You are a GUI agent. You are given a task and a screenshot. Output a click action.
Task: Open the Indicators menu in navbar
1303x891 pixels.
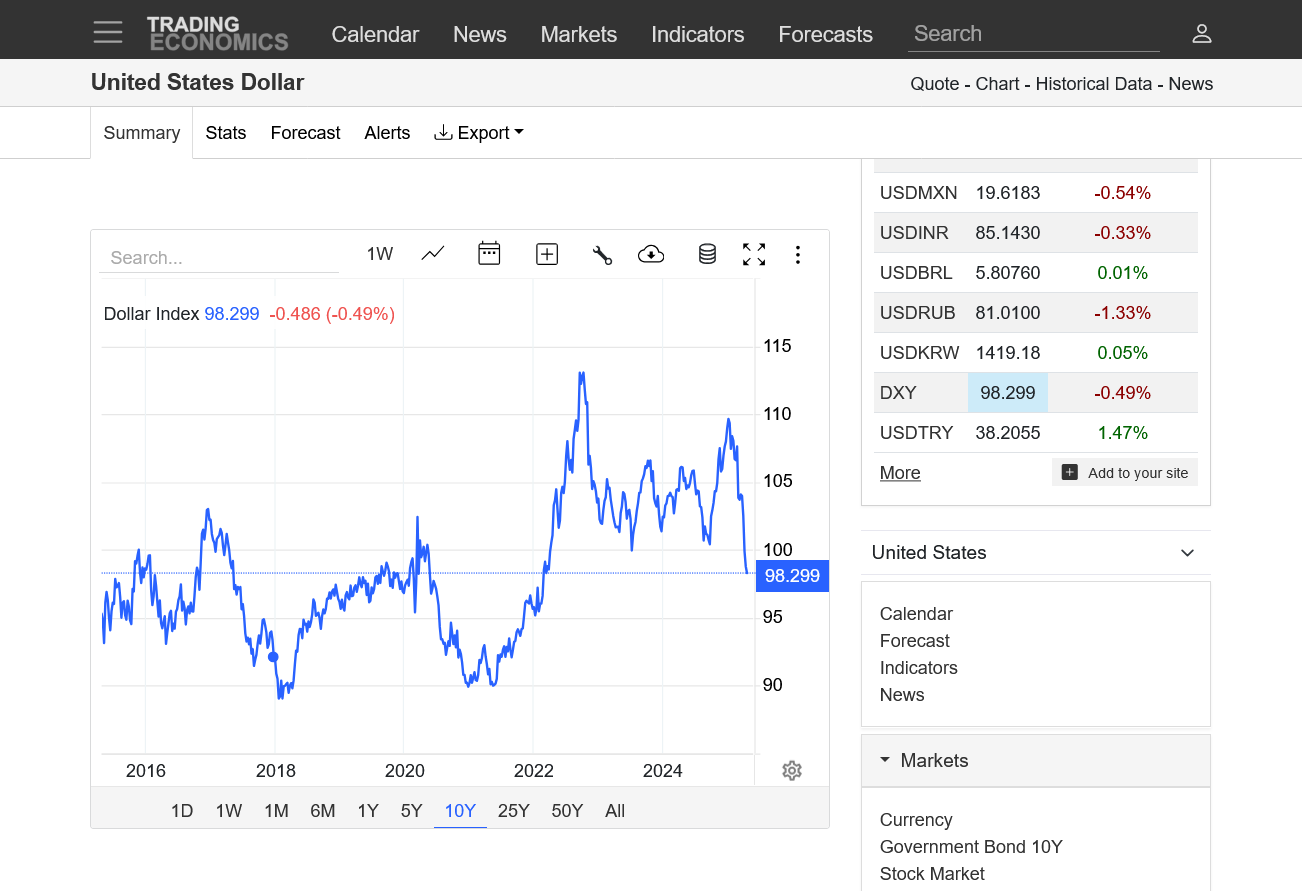click(697, 34)
